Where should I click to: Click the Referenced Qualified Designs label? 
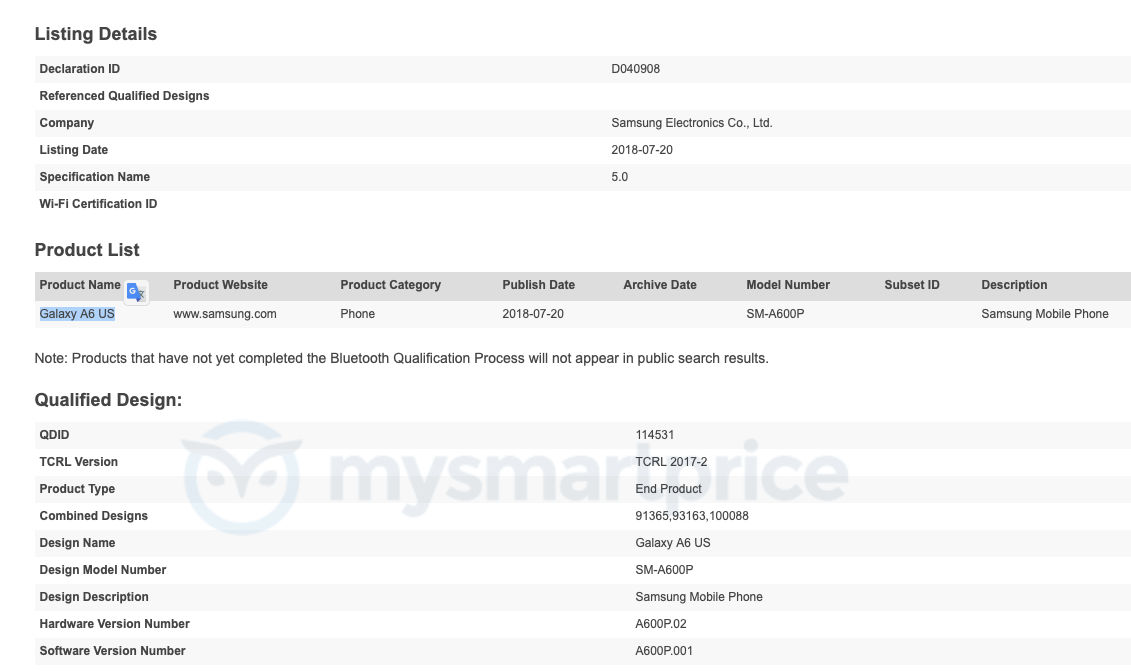pyautogui.click(x=124, y=96)
